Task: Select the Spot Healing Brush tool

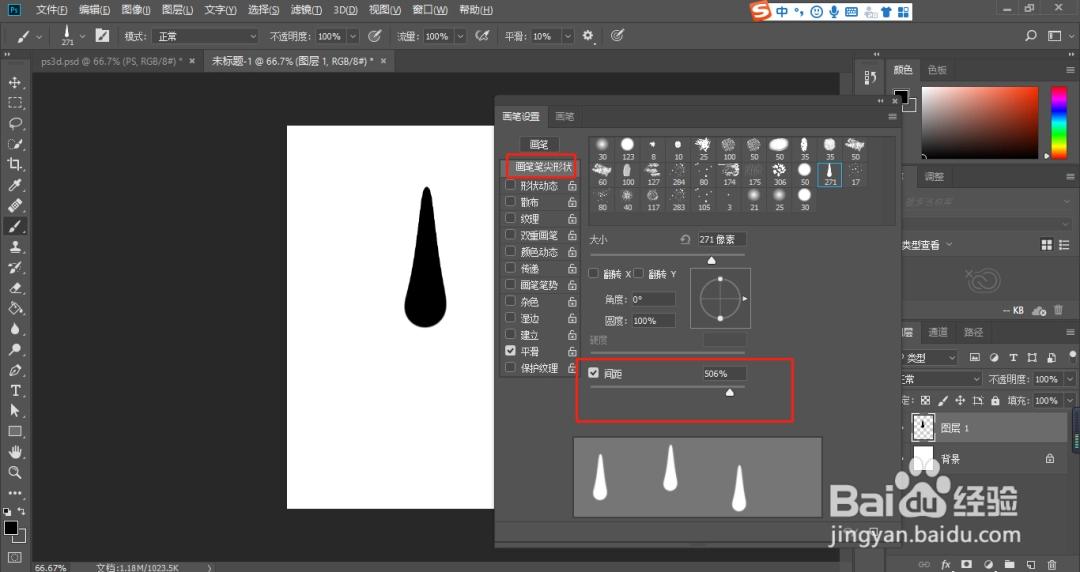Action: pos(14,206)
